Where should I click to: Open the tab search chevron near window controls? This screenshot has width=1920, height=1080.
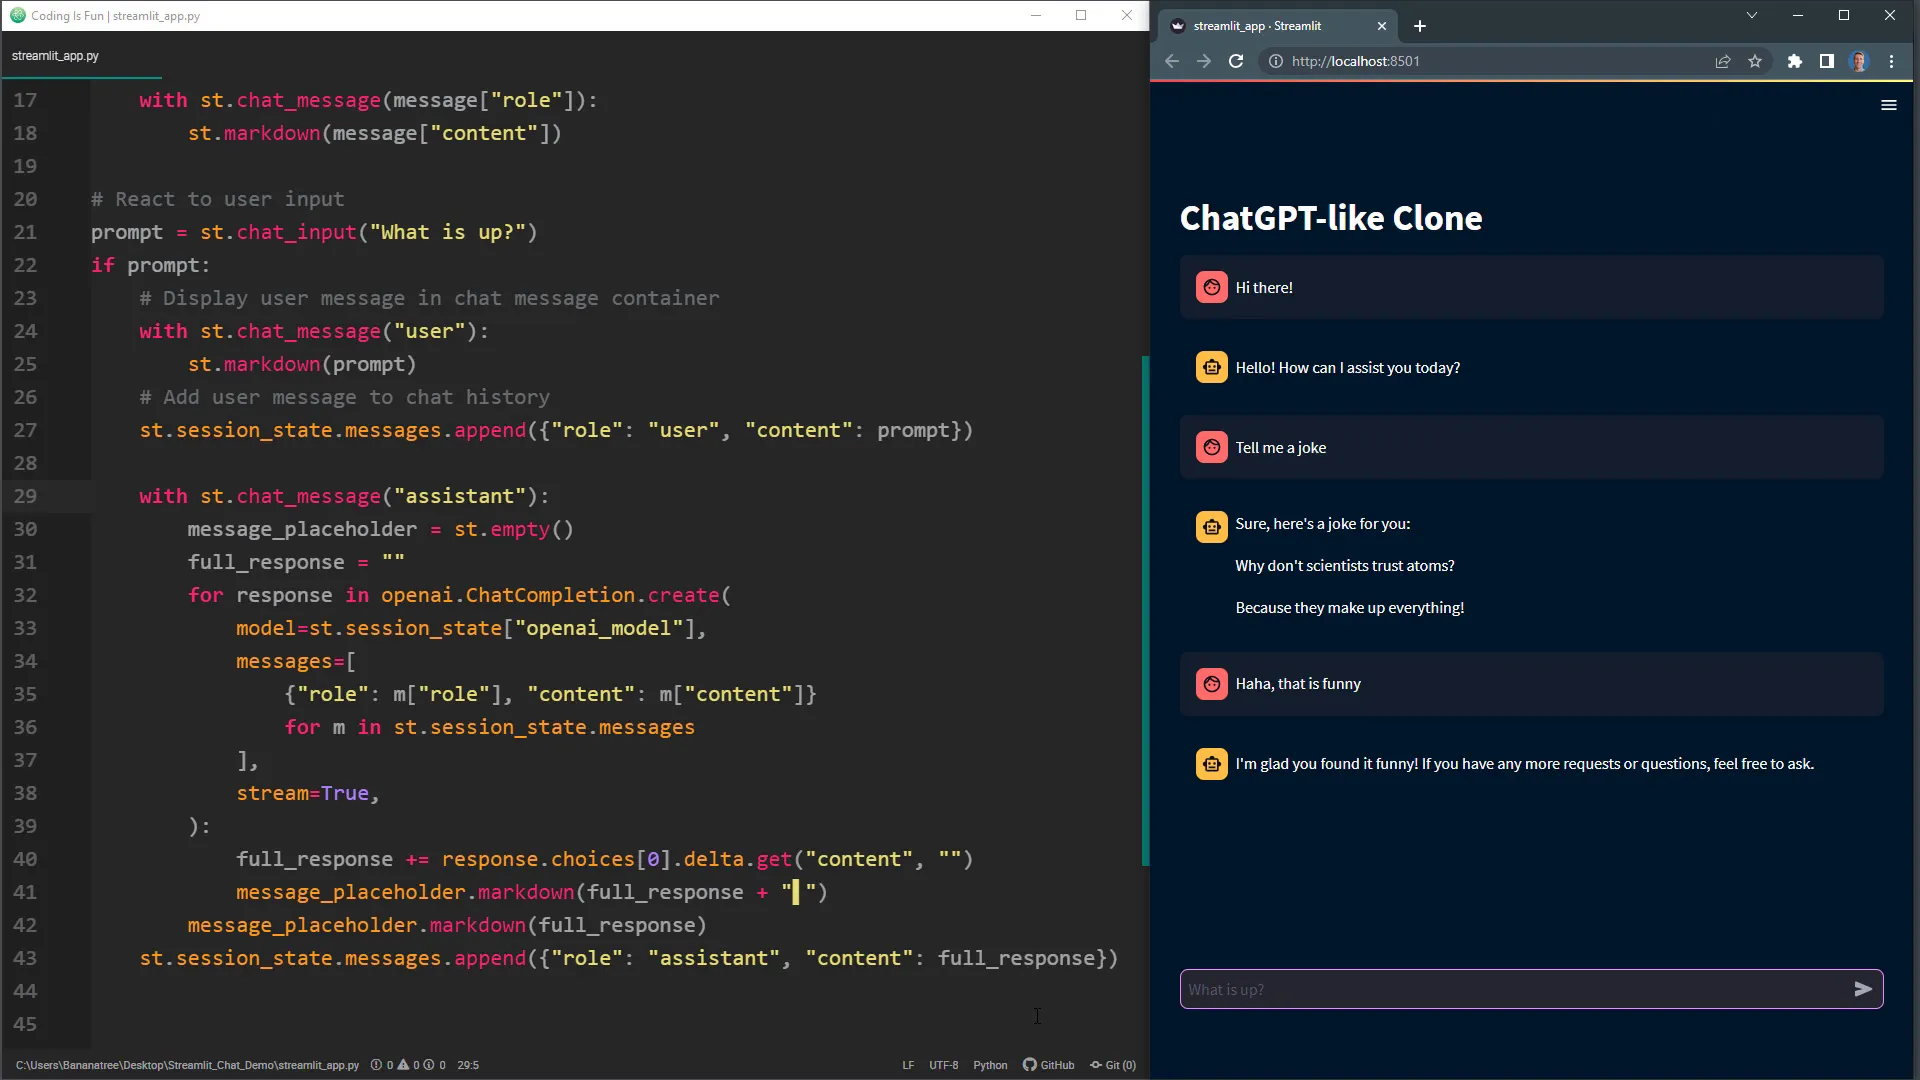(x=1753, y=15)
